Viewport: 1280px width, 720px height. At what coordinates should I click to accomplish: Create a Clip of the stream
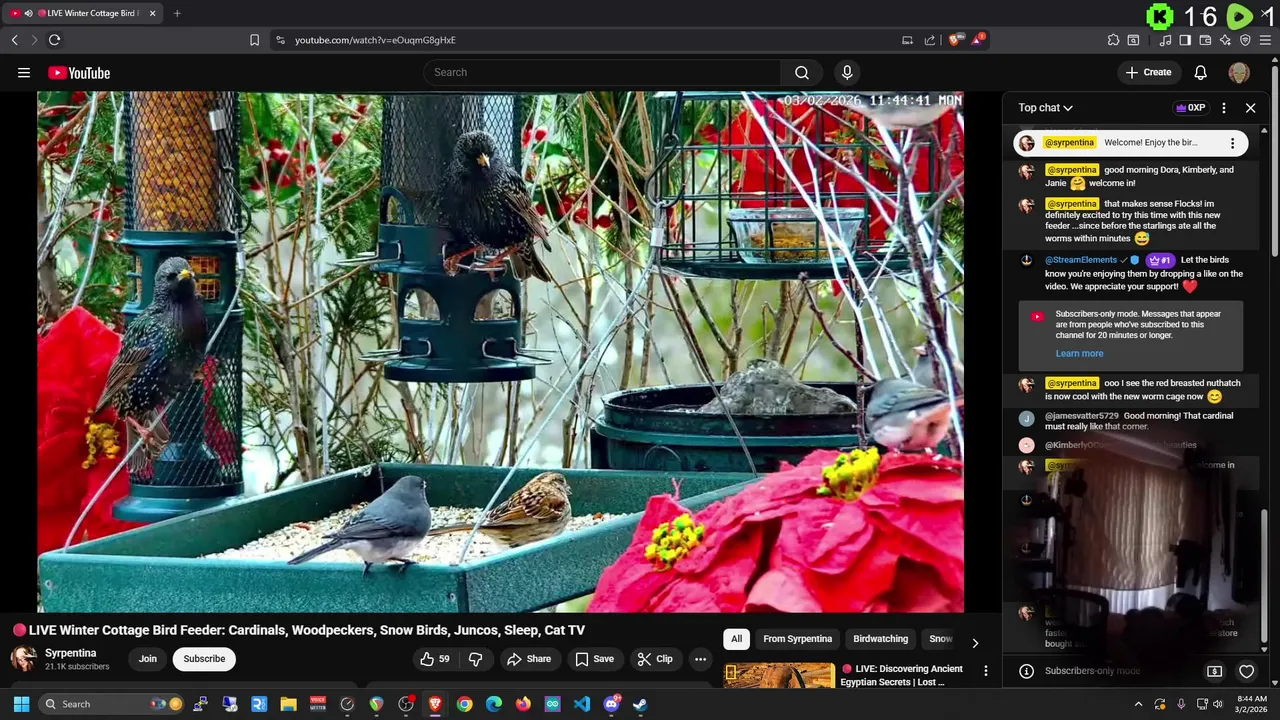(655, 659)
